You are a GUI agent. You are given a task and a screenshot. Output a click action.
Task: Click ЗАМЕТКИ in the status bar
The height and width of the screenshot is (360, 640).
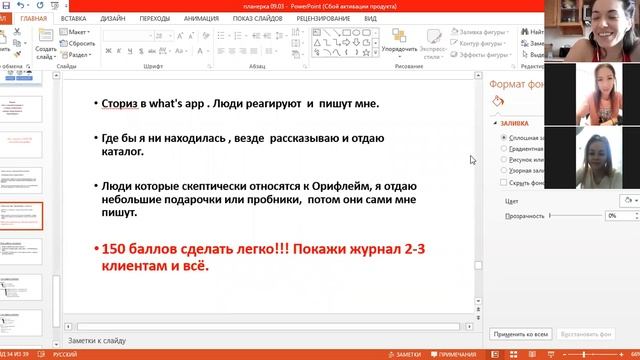click(x=404, y=354)
